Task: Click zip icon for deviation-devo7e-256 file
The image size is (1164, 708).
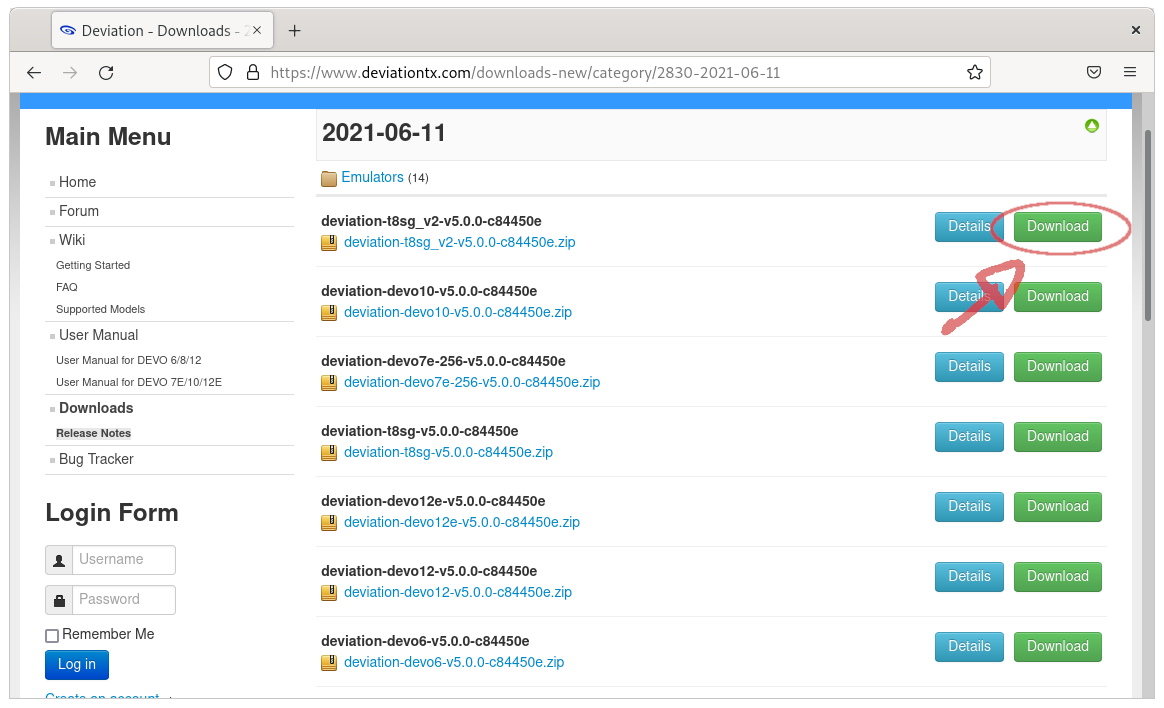Action: point(329,382)
